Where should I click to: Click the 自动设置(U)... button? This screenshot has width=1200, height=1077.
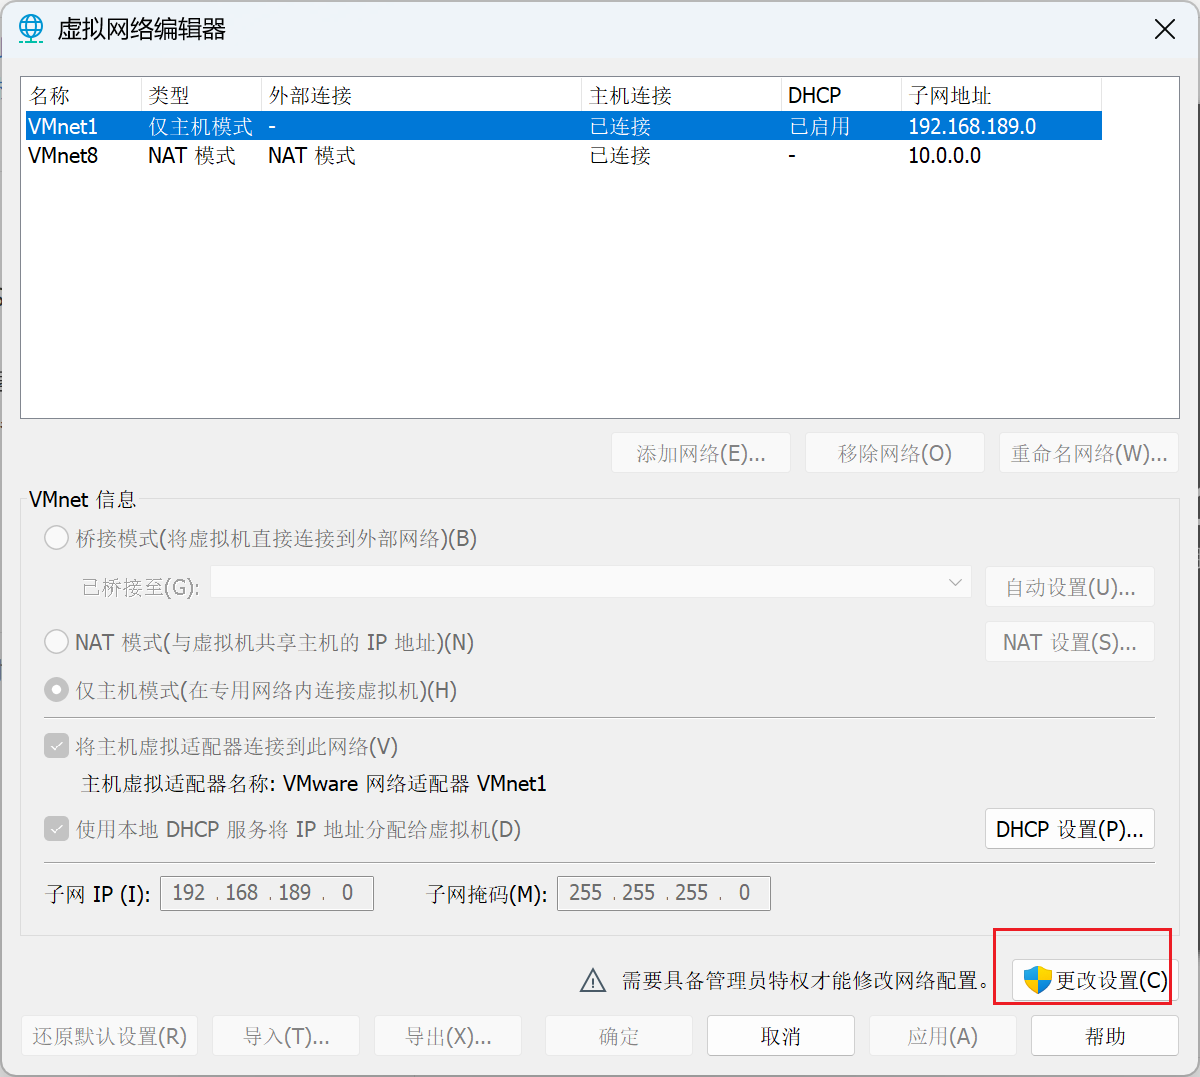[x=1070, y=587]
